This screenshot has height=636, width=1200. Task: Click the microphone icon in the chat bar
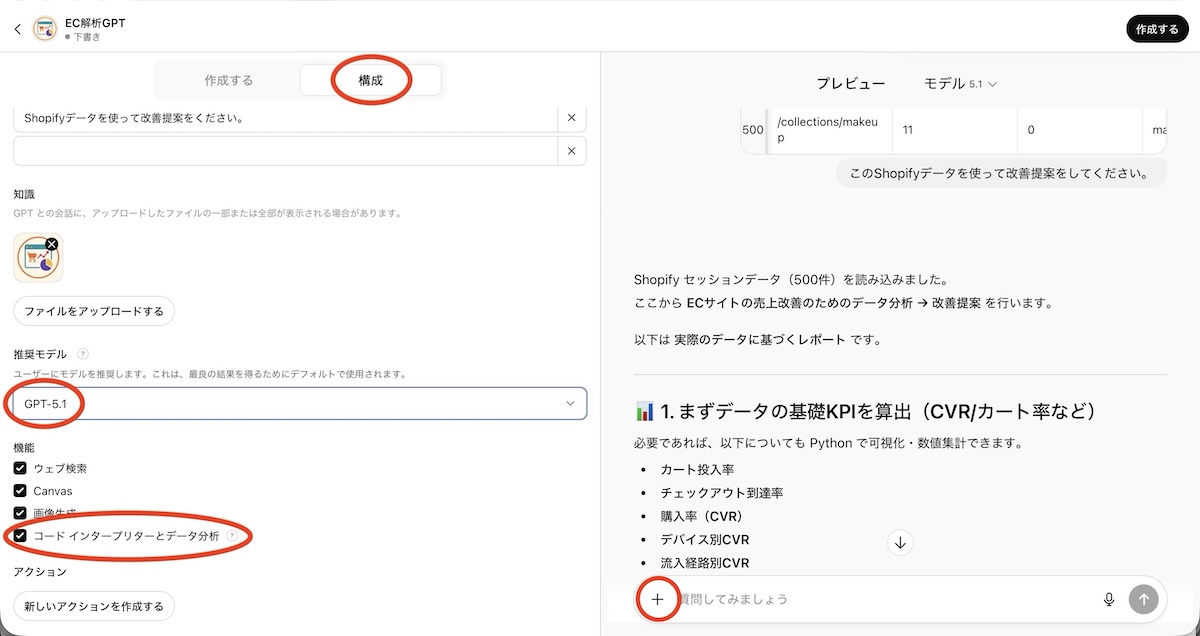tap(1110, 599)
